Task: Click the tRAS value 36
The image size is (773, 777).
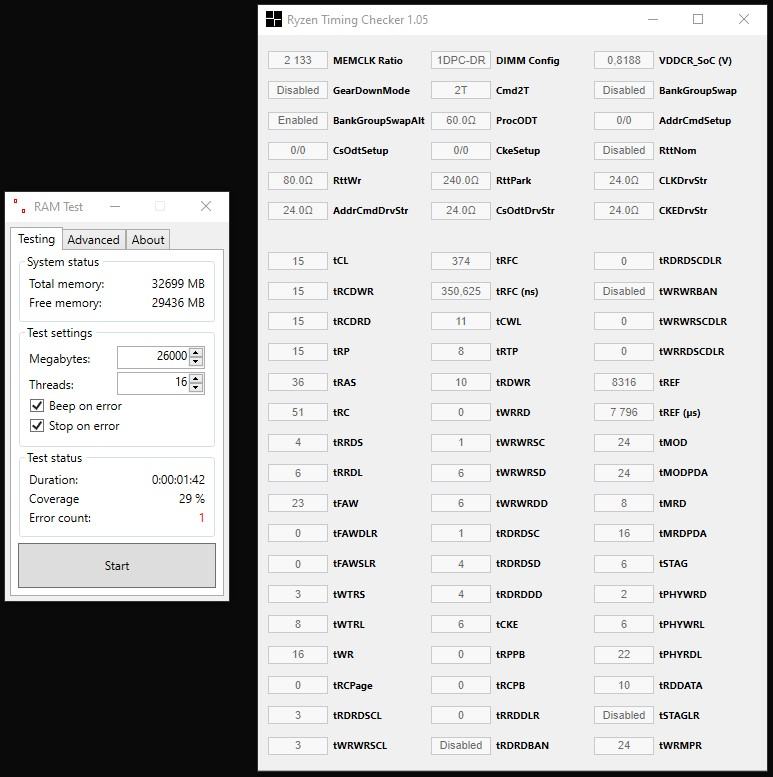Action: click(298, 382)
